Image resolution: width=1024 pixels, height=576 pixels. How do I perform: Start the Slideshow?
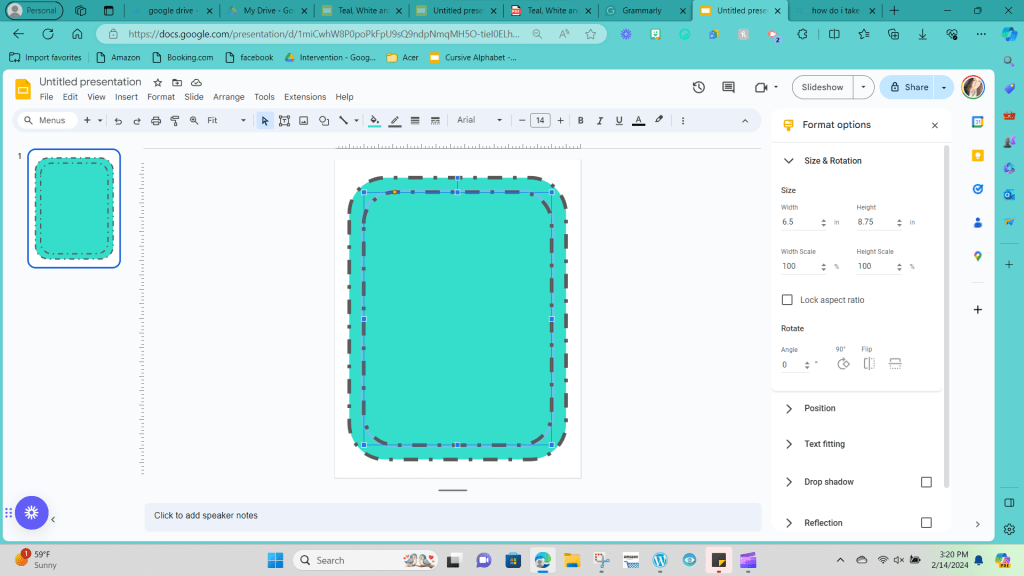point(822,87)
